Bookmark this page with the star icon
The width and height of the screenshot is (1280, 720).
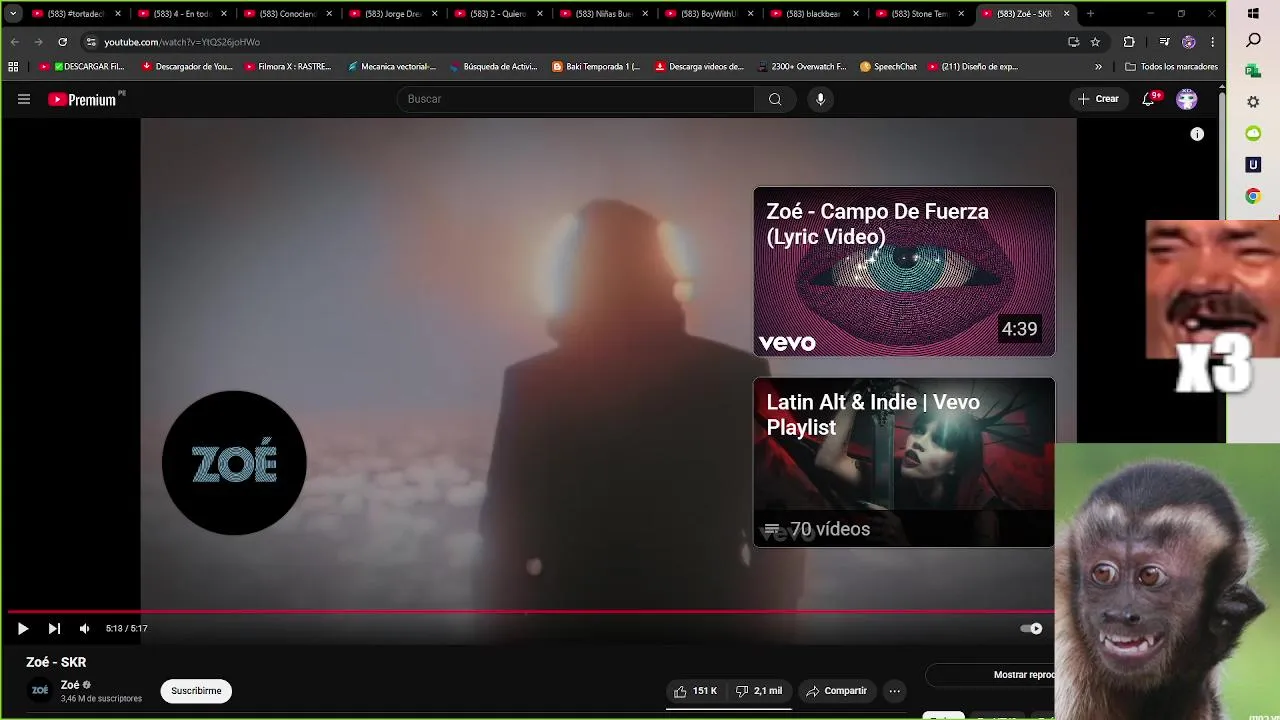tap(1095, 42)
